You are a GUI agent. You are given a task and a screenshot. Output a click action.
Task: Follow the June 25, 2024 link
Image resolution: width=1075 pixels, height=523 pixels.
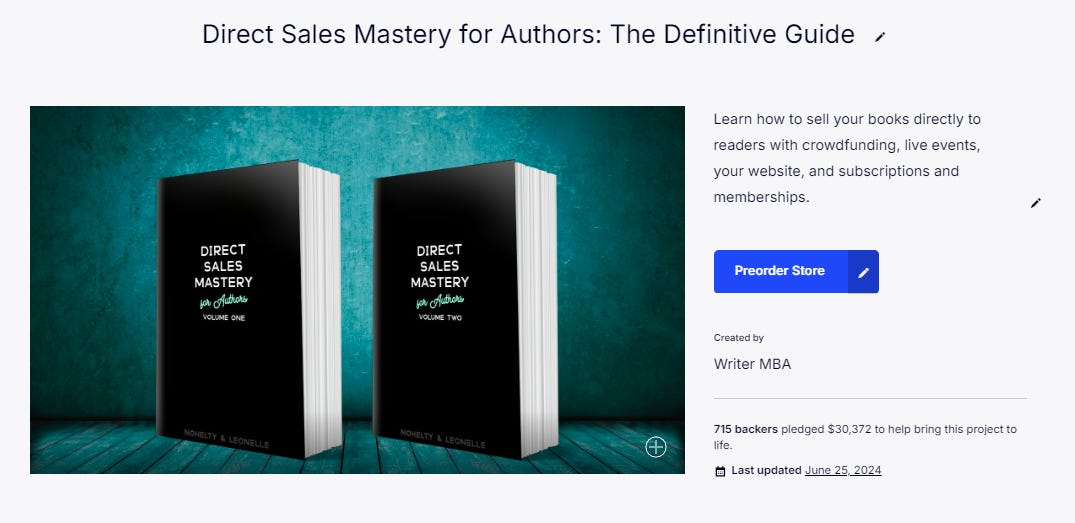843,470
